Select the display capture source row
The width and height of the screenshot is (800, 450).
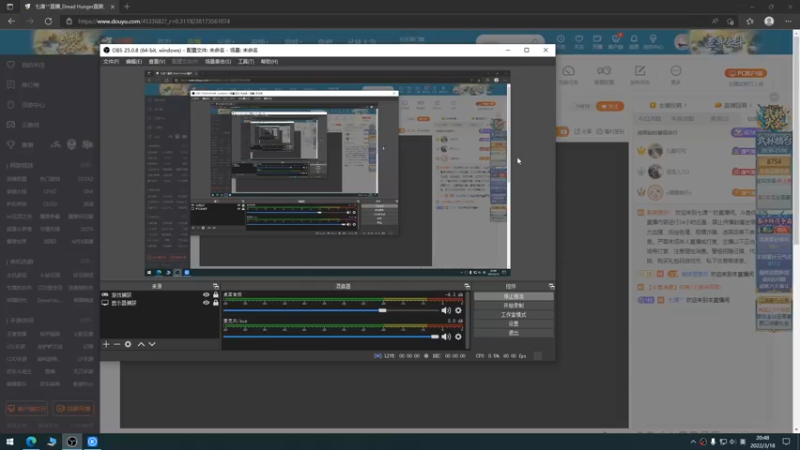pyautogui.click(x=160, y=303)
